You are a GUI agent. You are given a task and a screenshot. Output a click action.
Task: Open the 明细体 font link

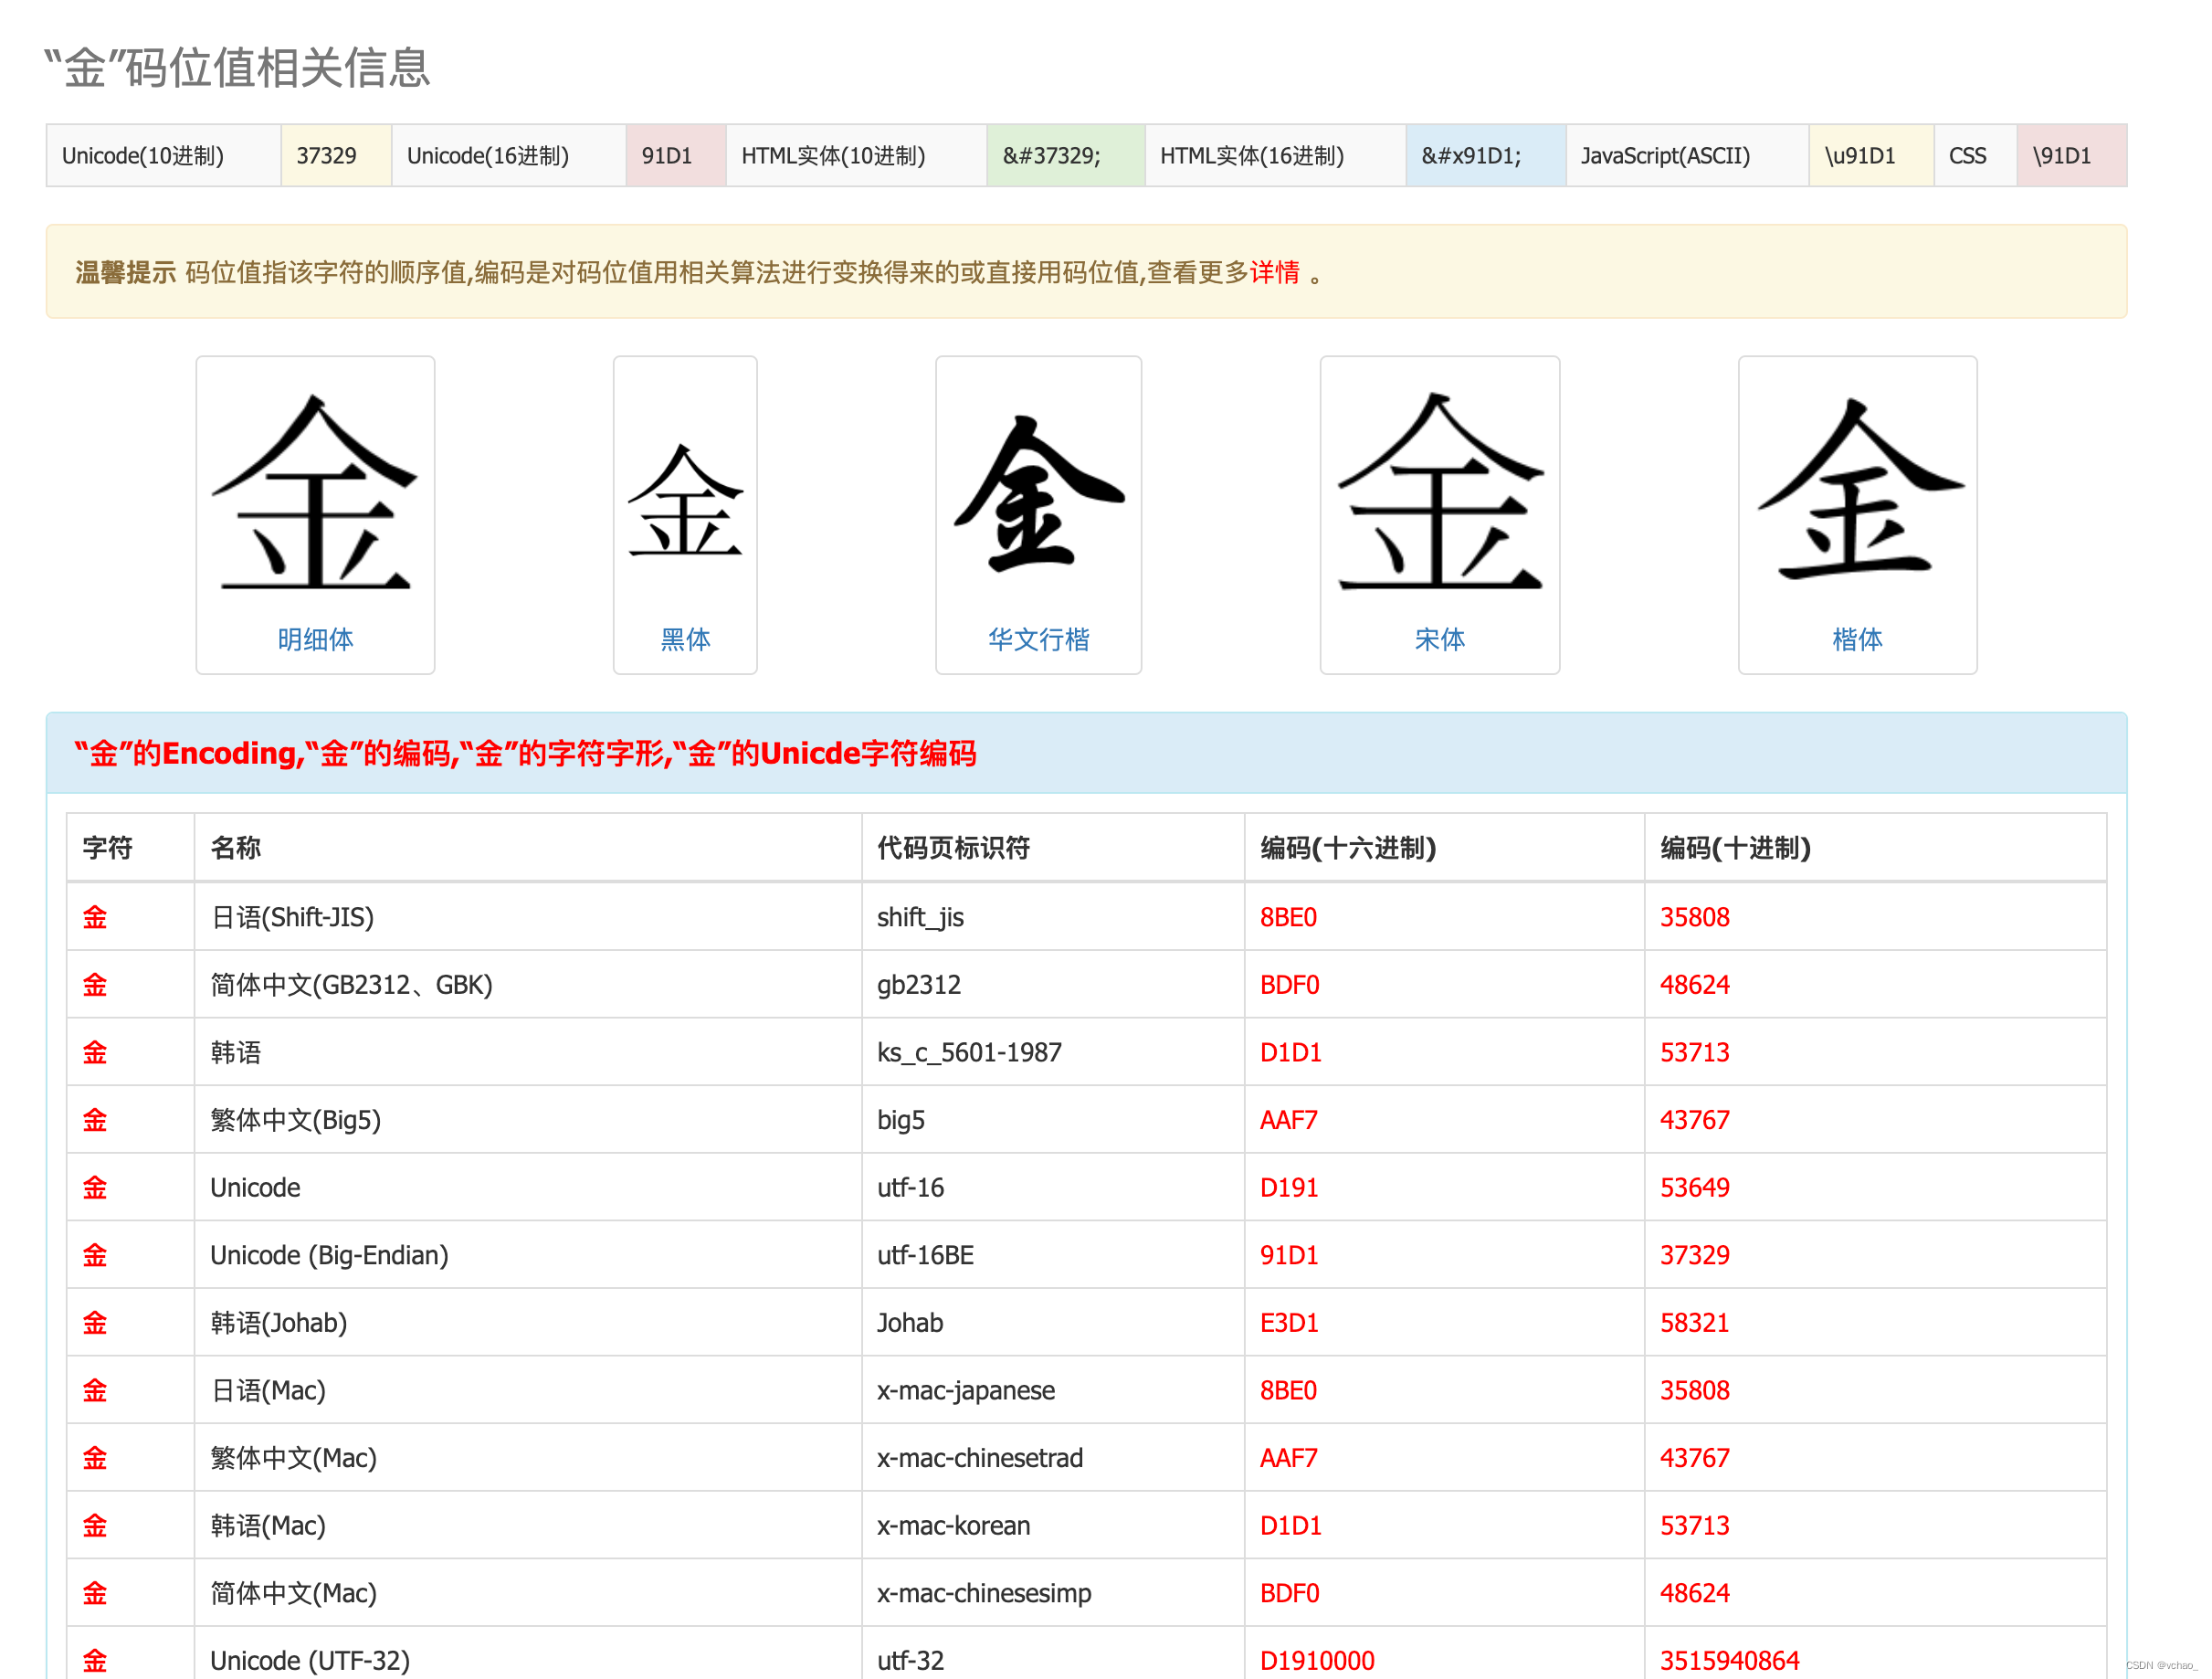coord(315,639)
